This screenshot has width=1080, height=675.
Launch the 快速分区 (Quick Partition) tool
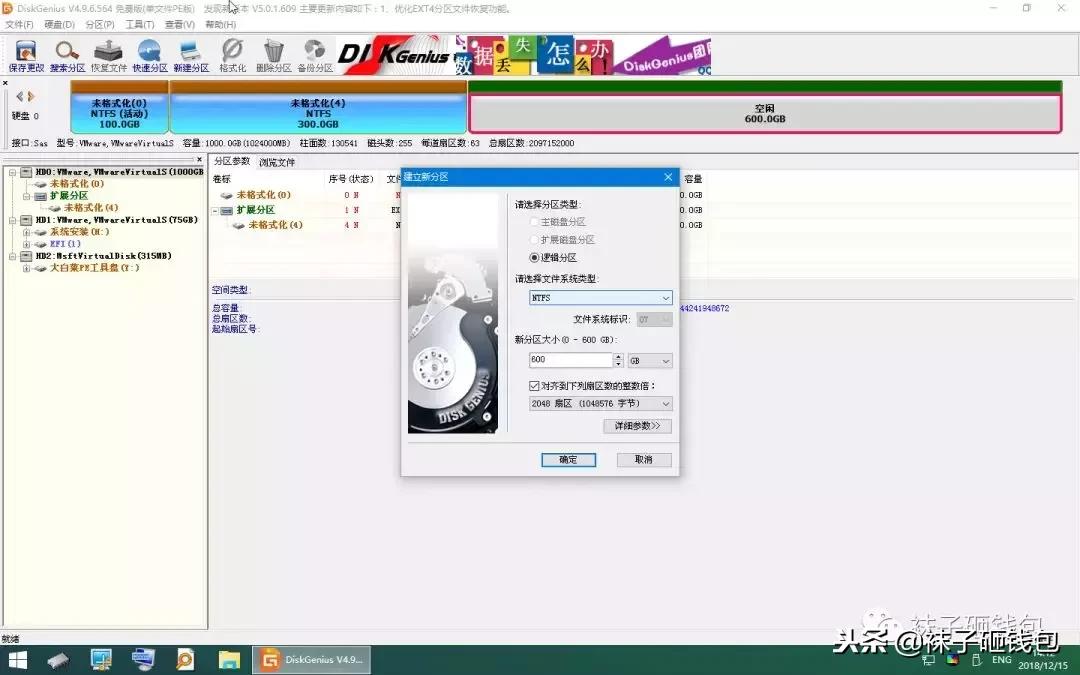[x=150, y=55]
